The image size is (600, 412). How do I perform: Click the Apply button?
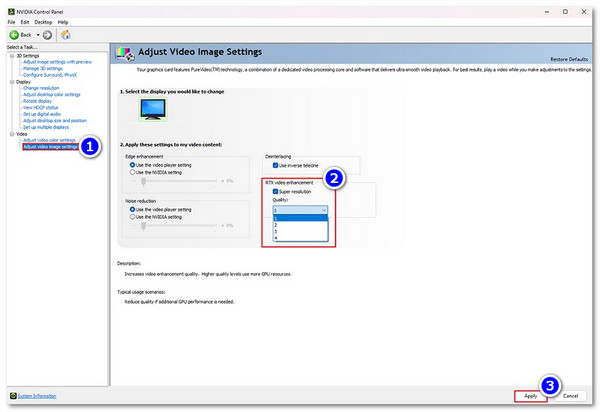tap(530, 396)
